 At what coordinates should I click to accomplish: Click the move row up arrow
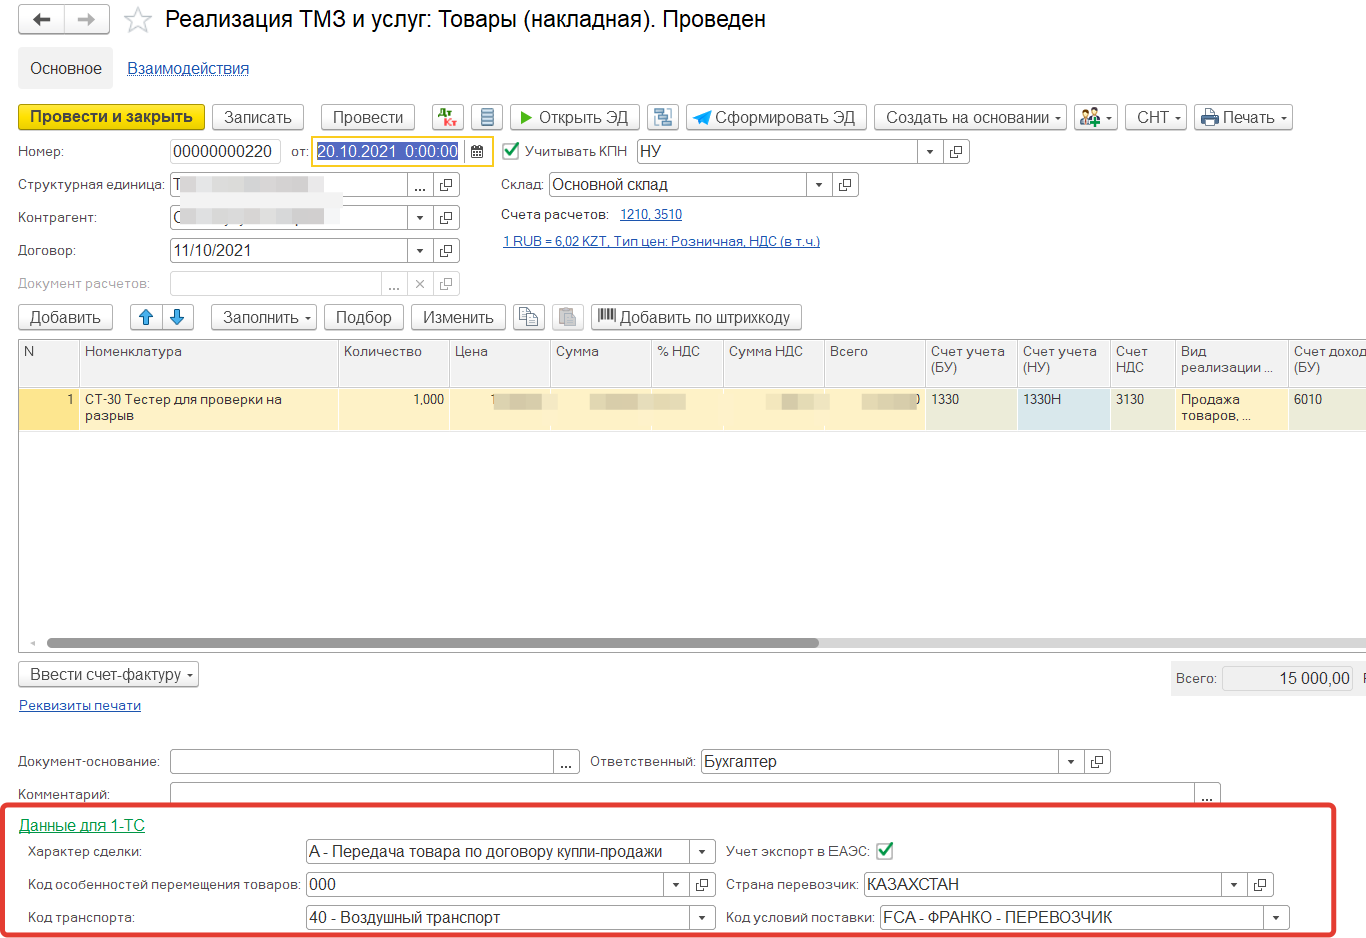point(146,317)
